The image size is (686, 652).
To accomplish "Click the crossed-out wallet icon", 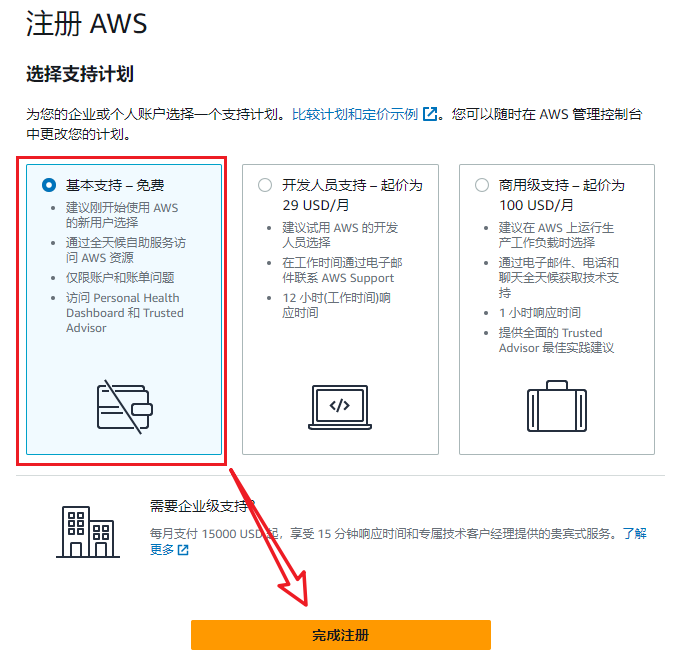I will click(124, 407).
